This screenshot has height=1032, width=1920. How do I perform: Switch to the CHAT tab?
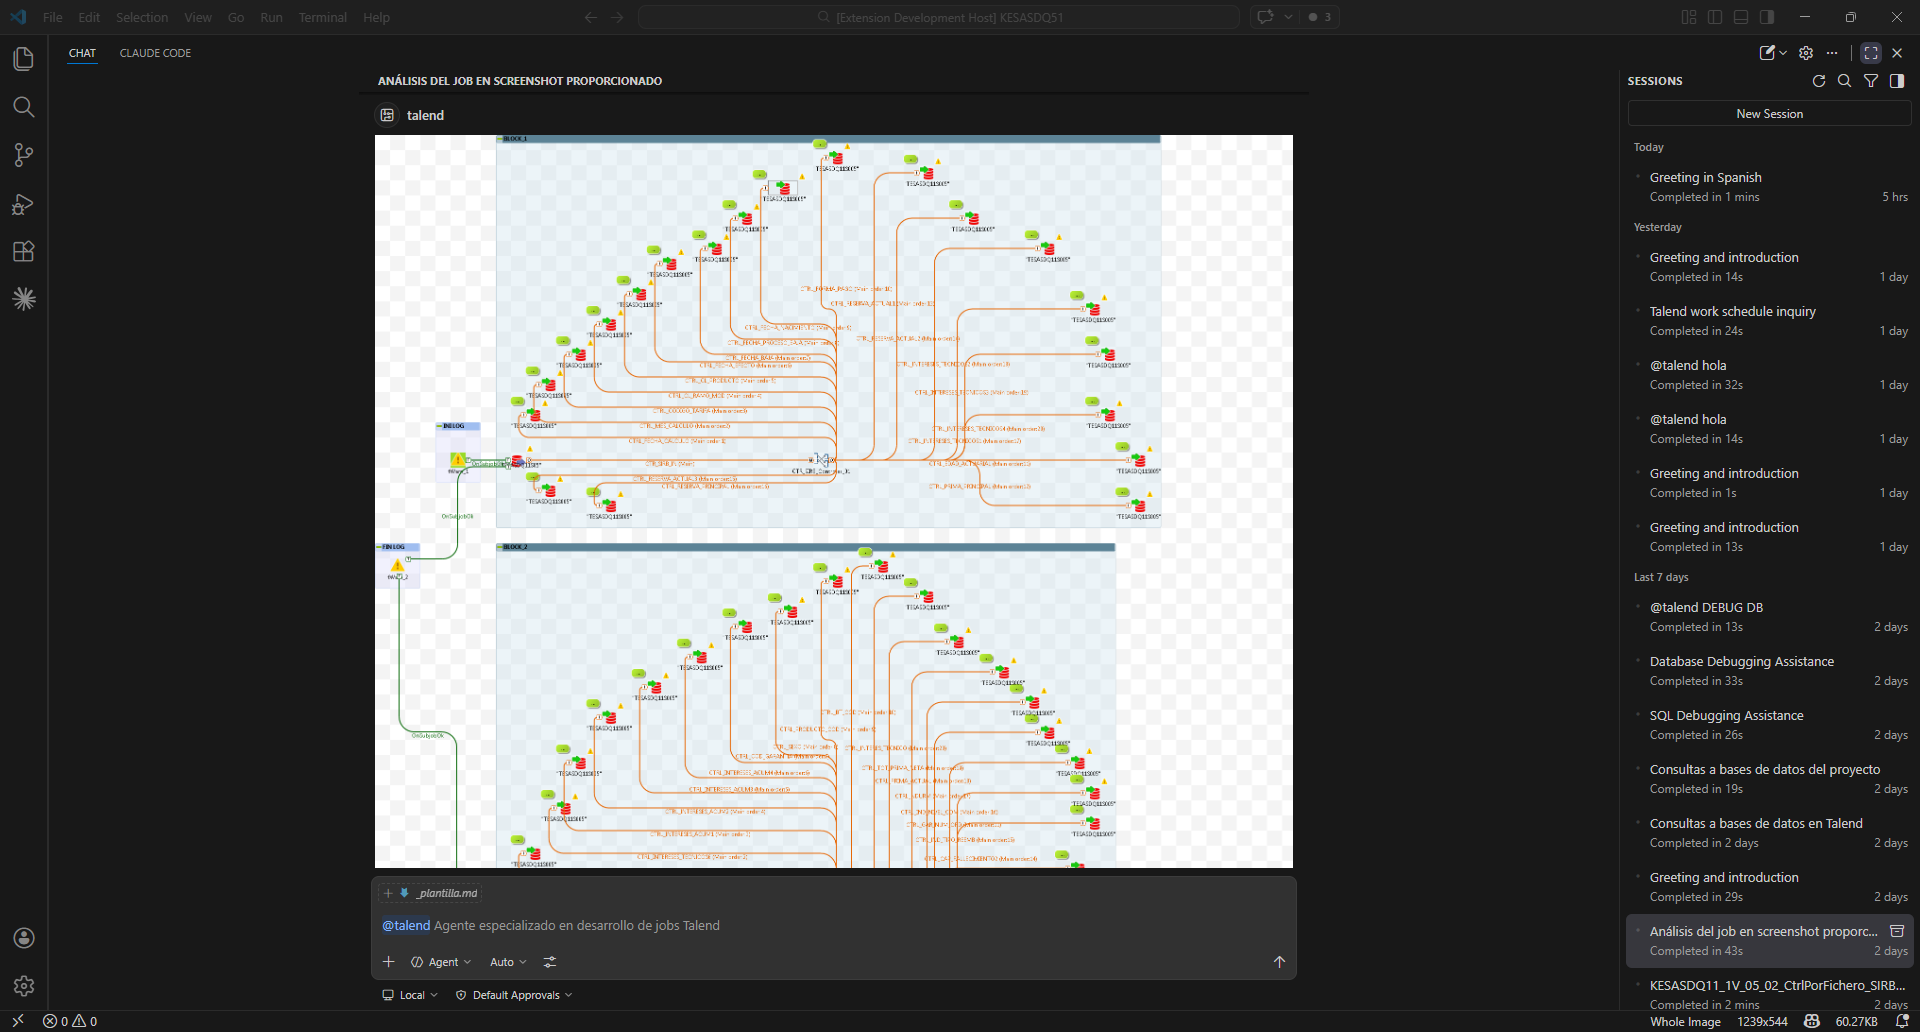(x=83, y=53)
